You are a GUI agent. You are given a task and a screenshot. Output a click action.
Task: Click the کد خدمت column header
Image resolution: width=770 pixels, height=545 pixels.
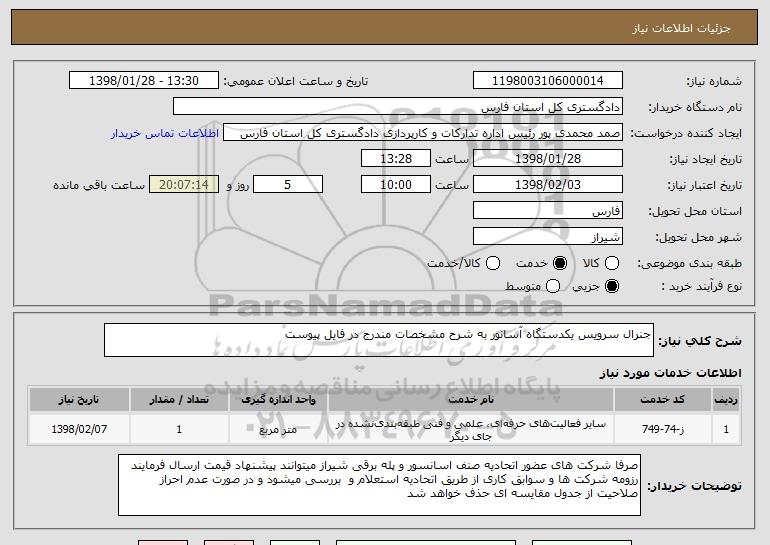tap(662, 400)
